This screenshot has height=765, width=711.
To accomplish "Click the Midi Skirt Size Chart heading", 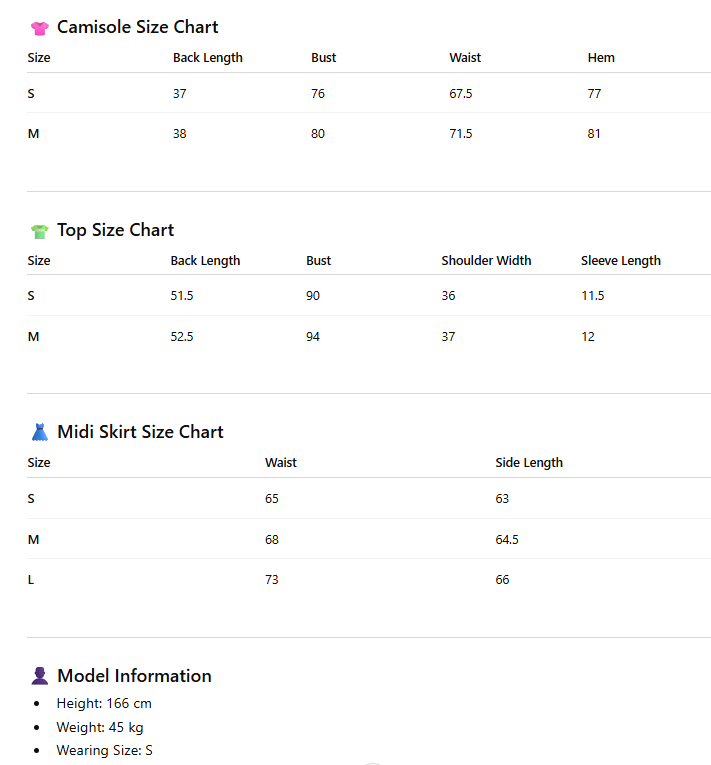I will click(140, 432).
